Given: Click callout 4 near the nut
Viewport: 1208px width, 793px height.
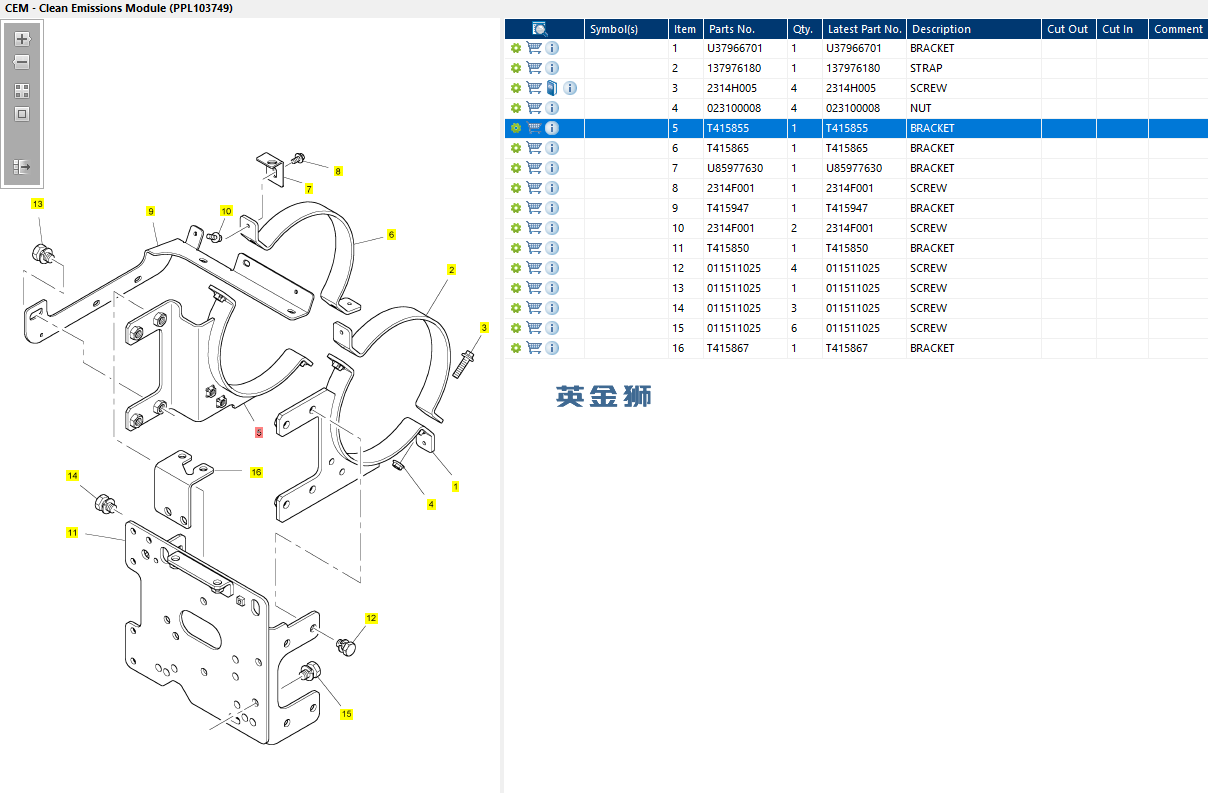Looking at the screenshot, I should click(x=431, y=504).
